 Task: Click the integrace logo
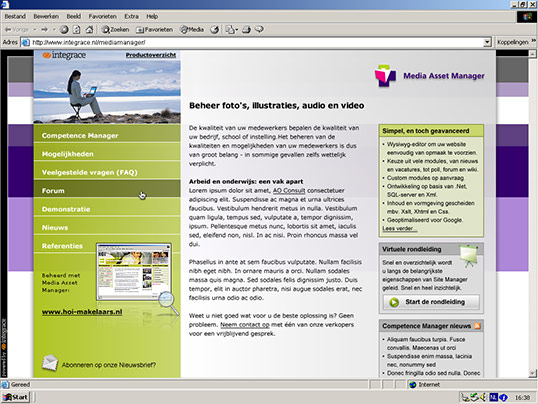tap(64, 55)
